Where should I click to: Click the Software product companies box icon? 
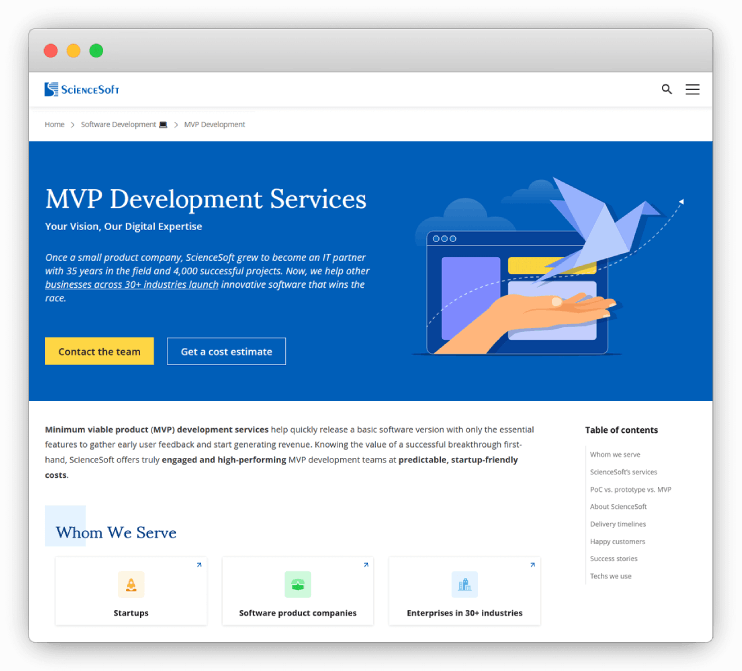(298, 584)
